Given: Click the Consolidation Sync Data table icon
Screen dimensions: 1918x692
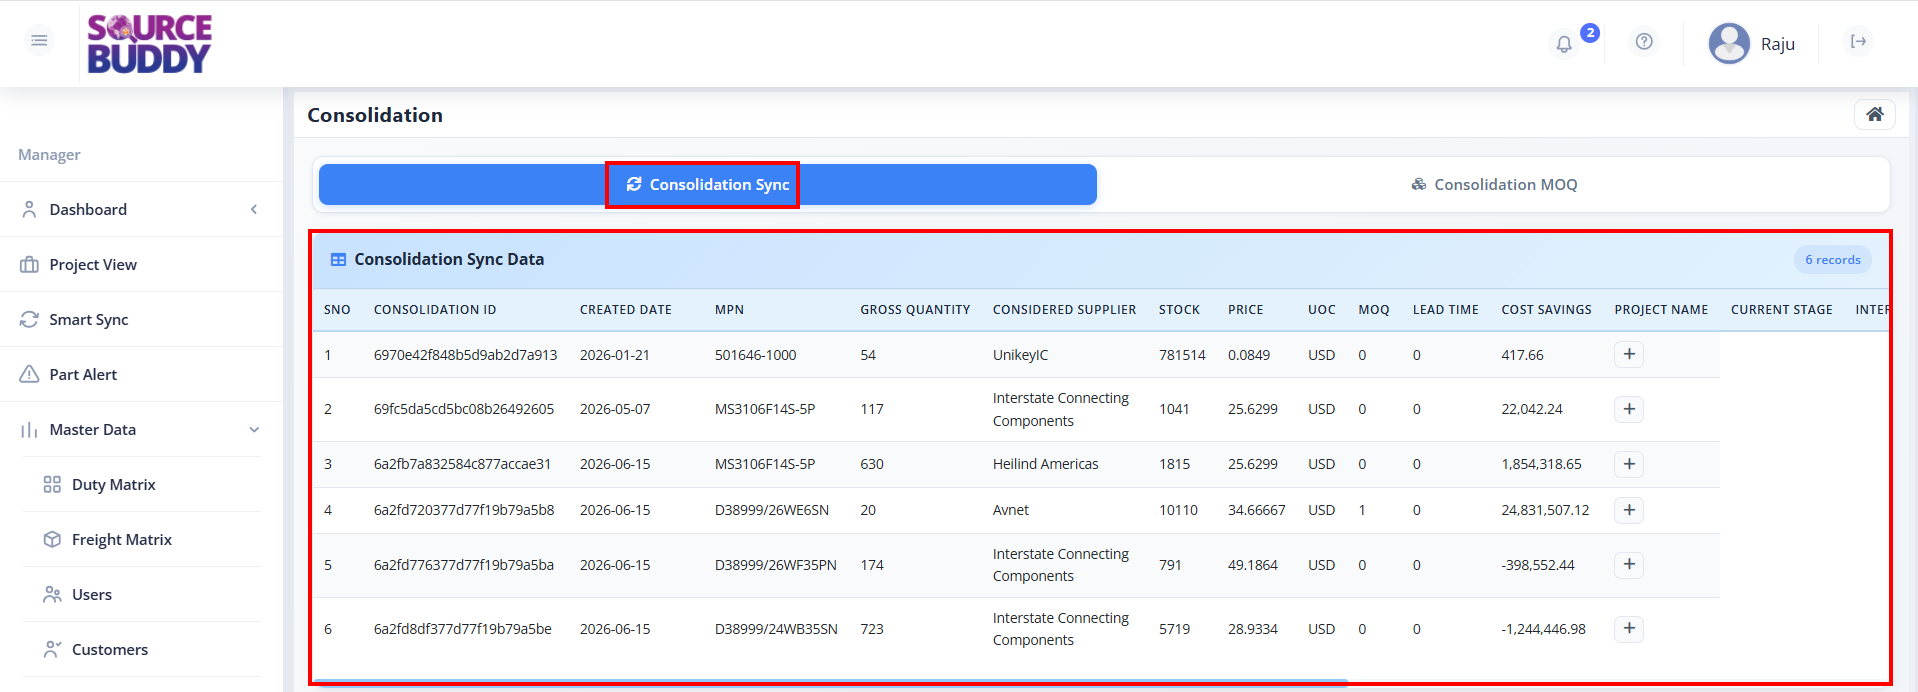Looking at the screenshot, I should [x=338, y=259].
